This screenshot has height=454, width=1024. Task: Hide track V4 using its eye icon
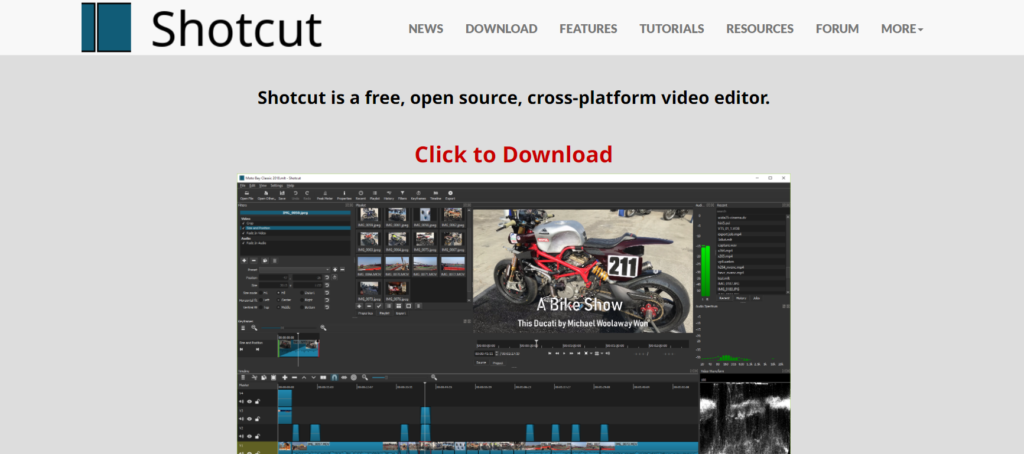click(x=249, y=402)
